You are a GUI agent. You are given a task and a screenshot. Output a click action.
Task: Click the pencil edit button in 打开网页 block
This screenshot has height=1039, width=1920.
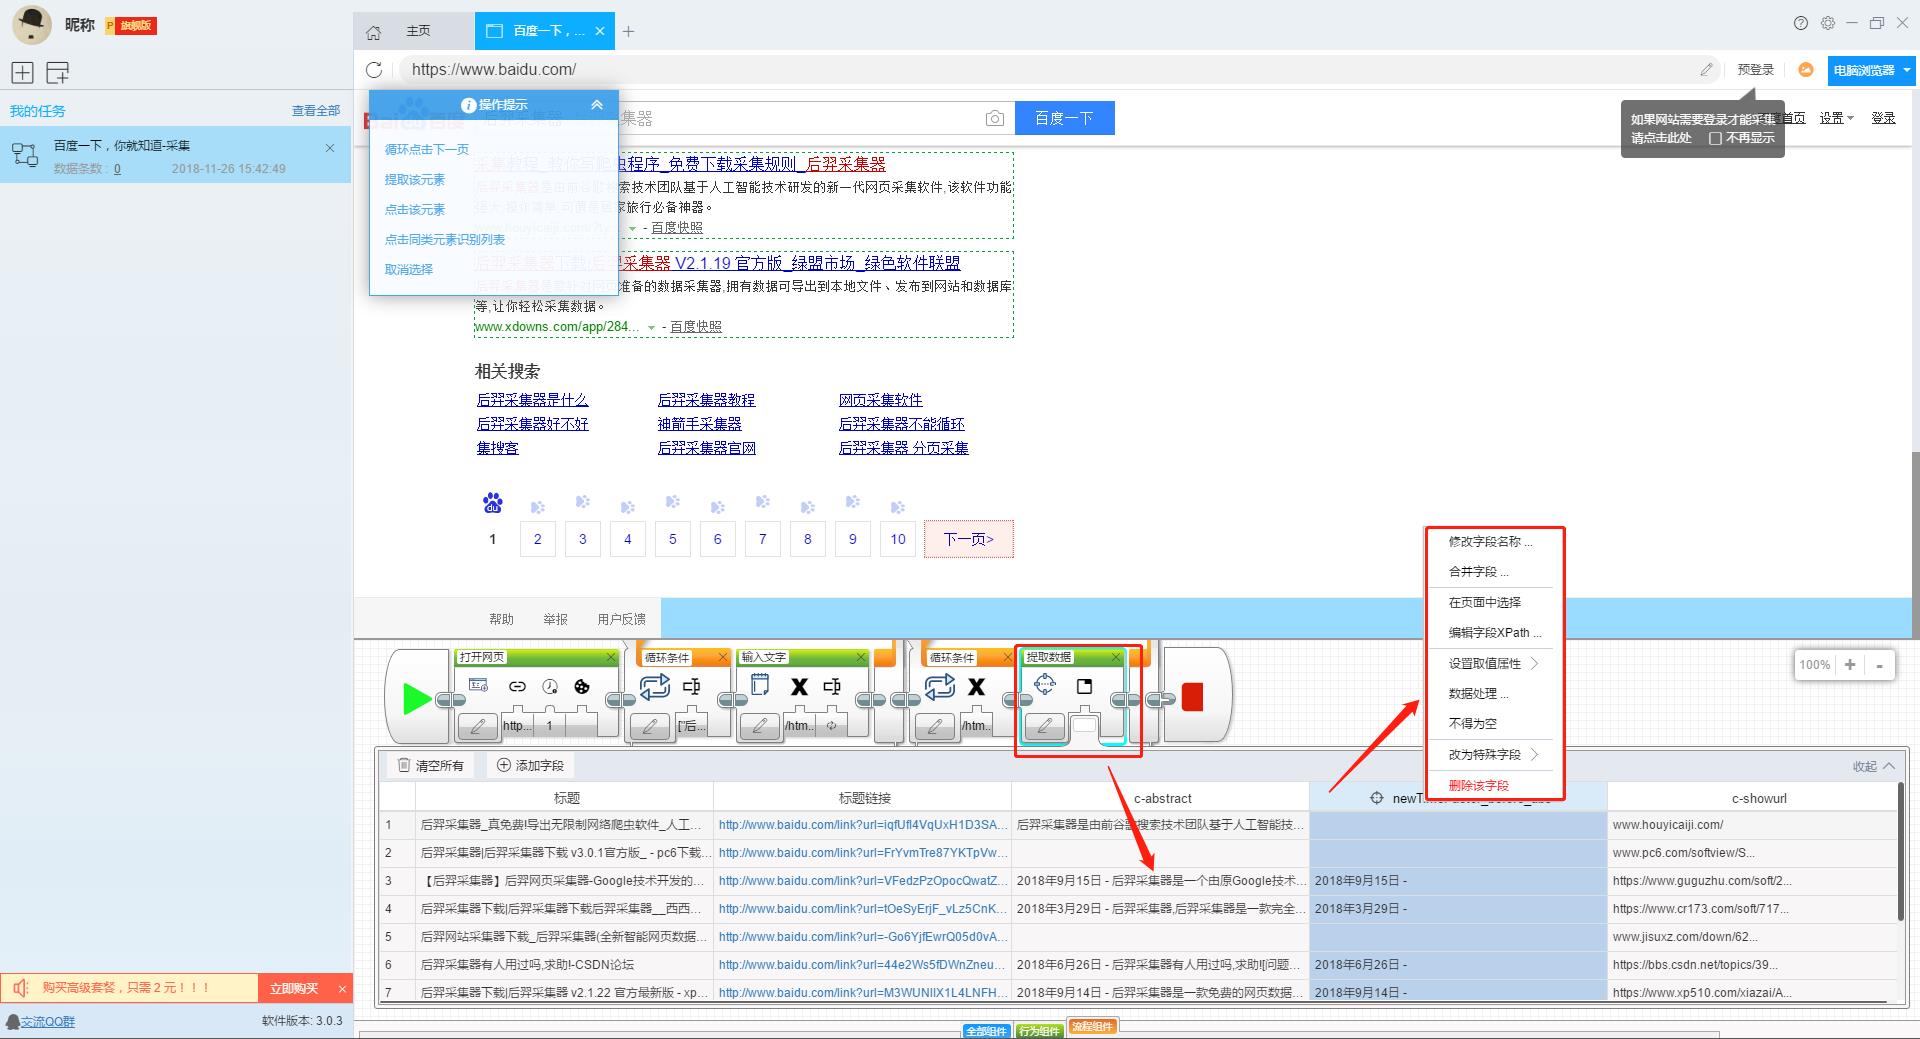click(478, 726)
